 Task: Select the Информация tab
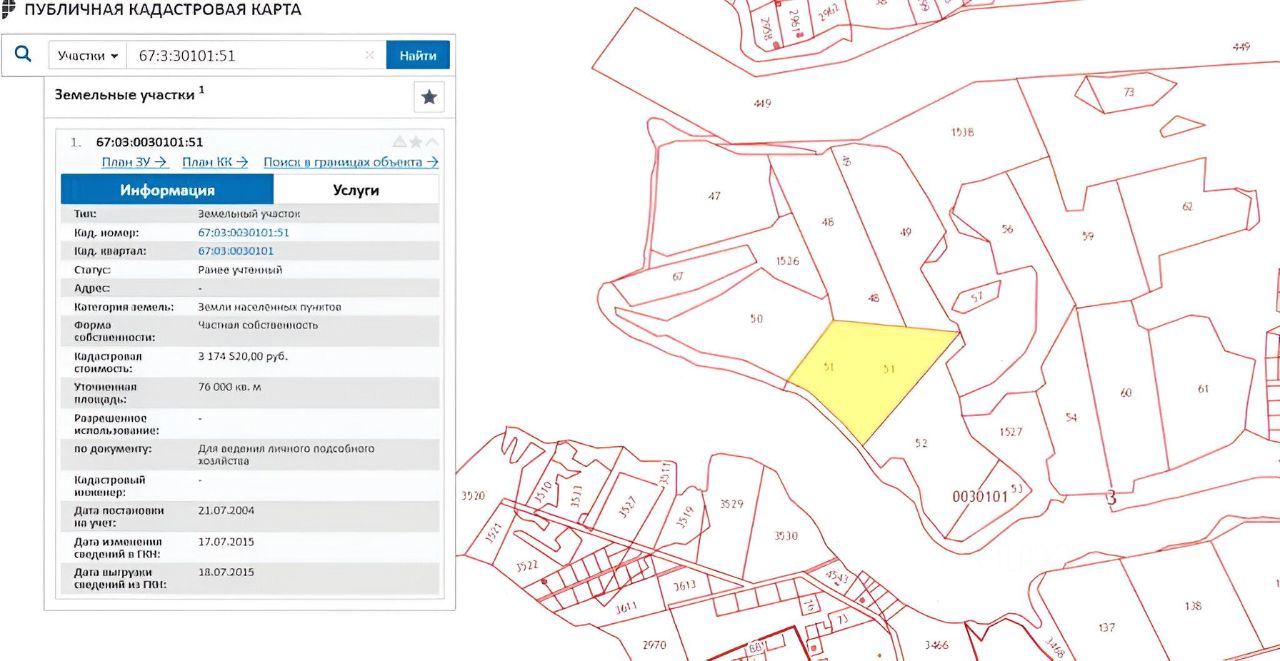[x=167, y=190]
